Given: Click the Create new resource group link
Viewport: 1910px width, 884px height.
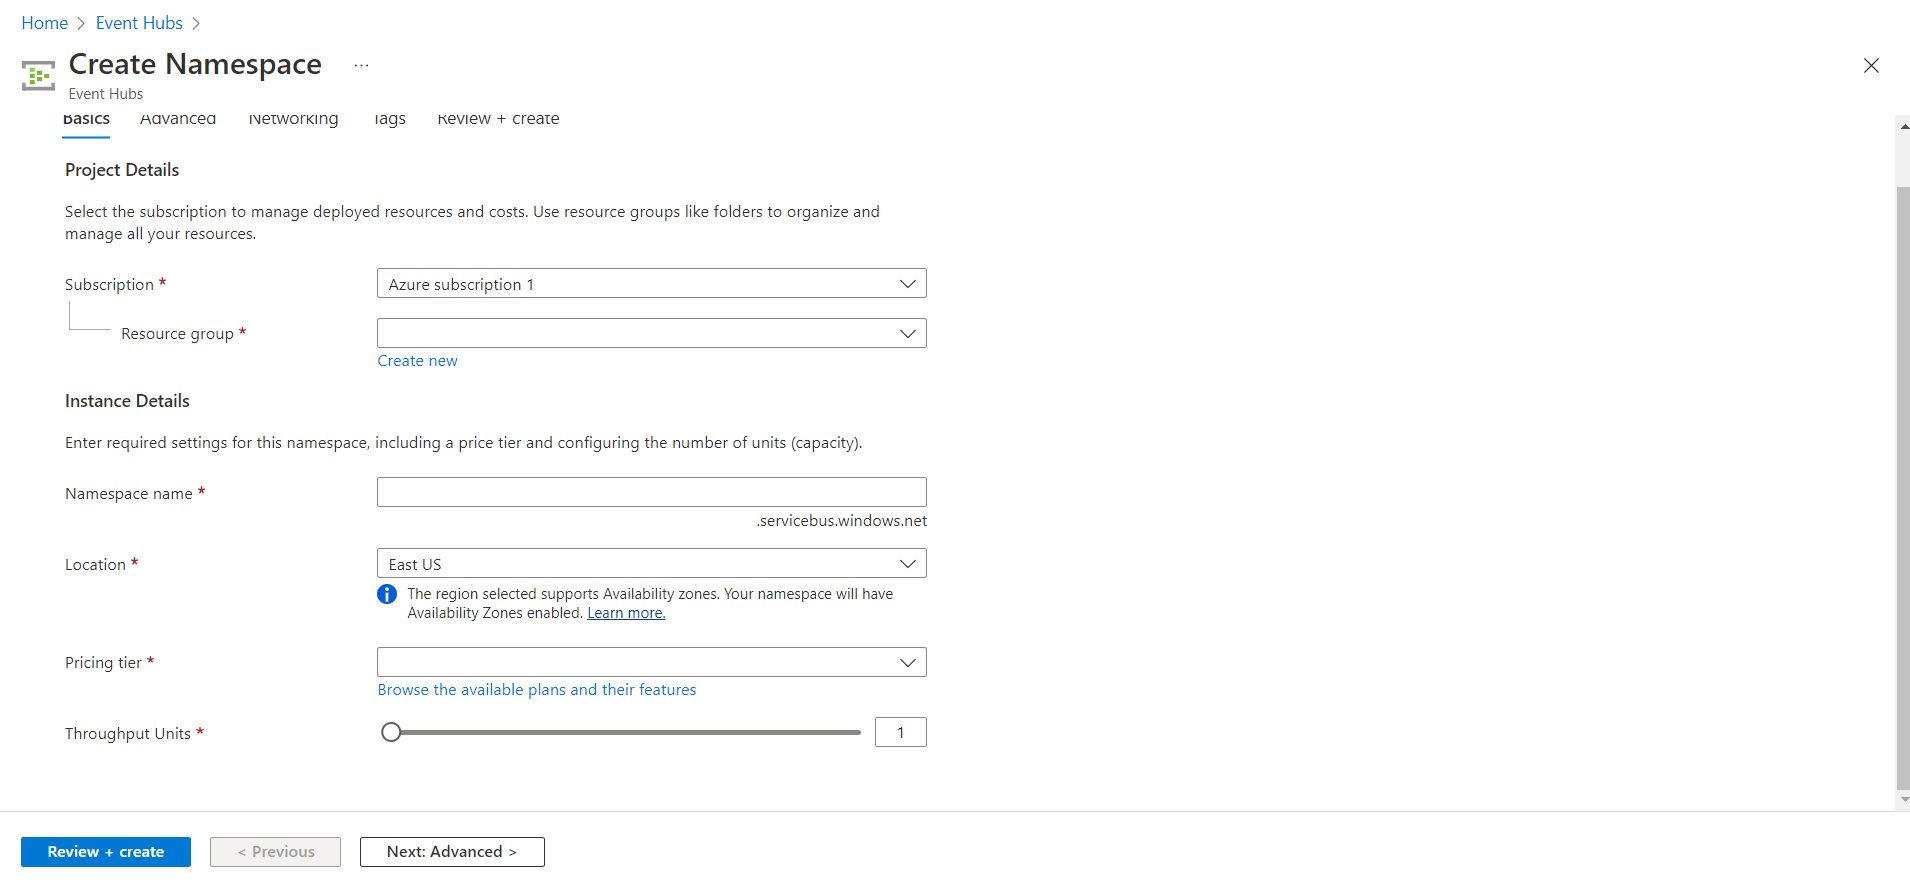Looking at the screenshot, I should [417, 361].
